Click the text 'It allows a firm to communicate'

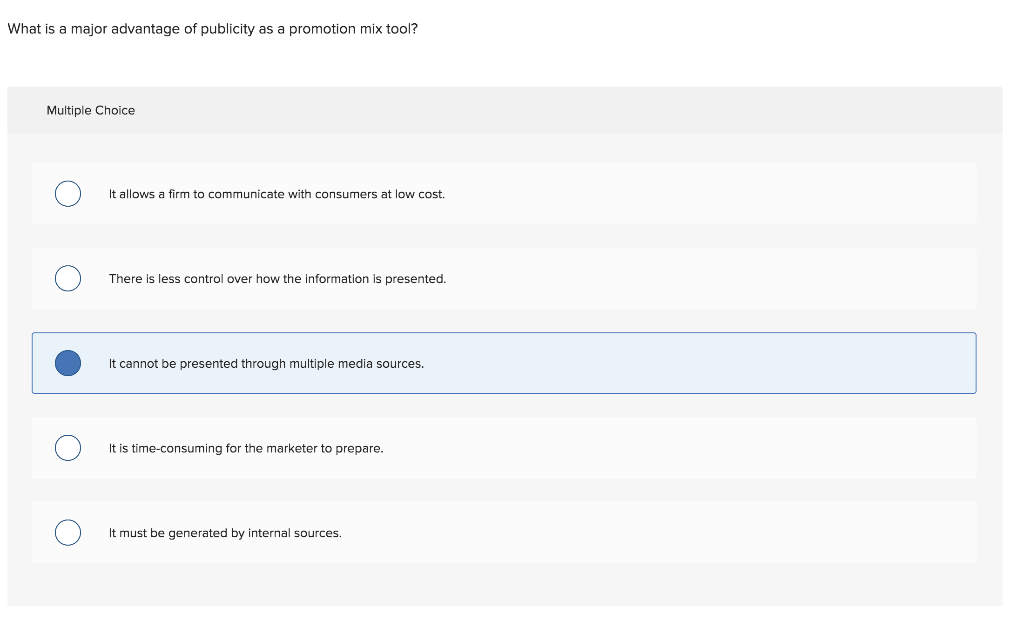[x=200, y=194]
